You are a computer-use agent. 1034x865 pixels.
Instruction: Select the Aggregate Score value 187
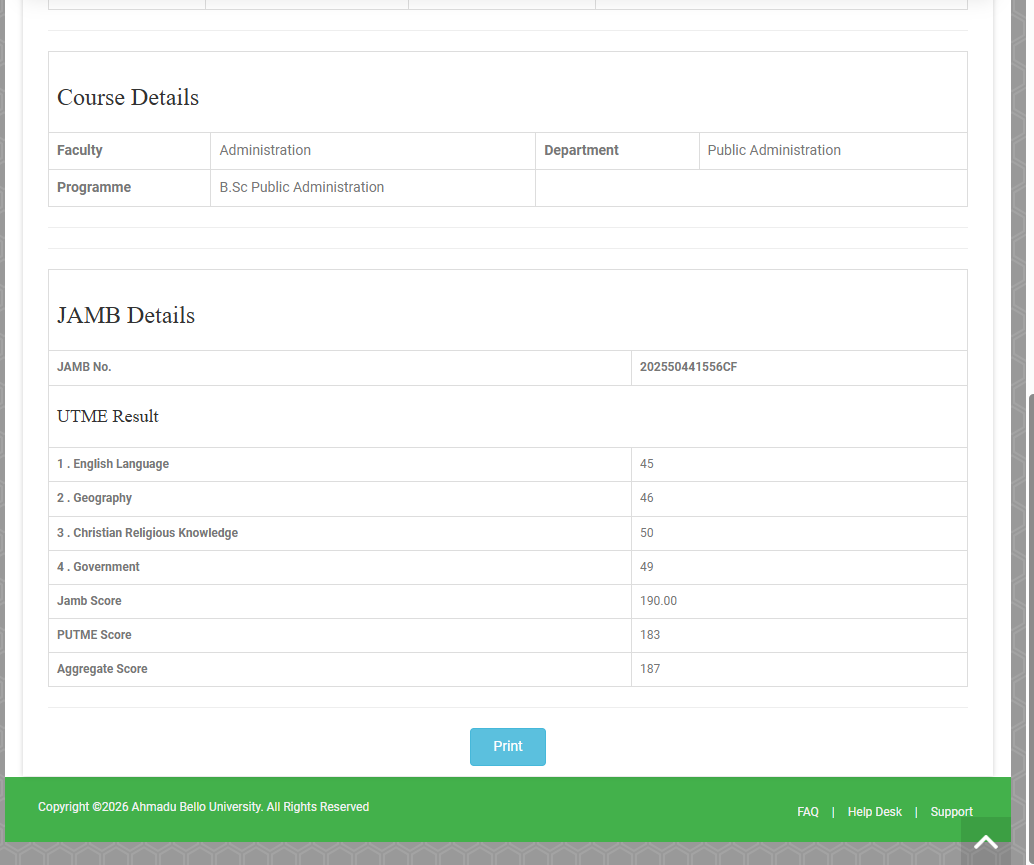(650, 669)
